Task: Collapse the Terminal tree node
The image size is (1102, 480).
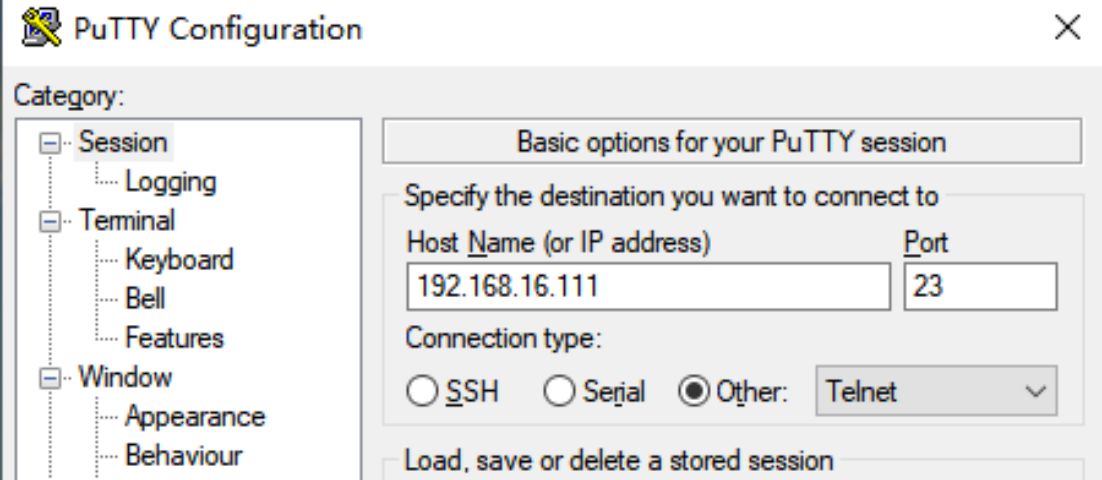Action: [50, 222]
